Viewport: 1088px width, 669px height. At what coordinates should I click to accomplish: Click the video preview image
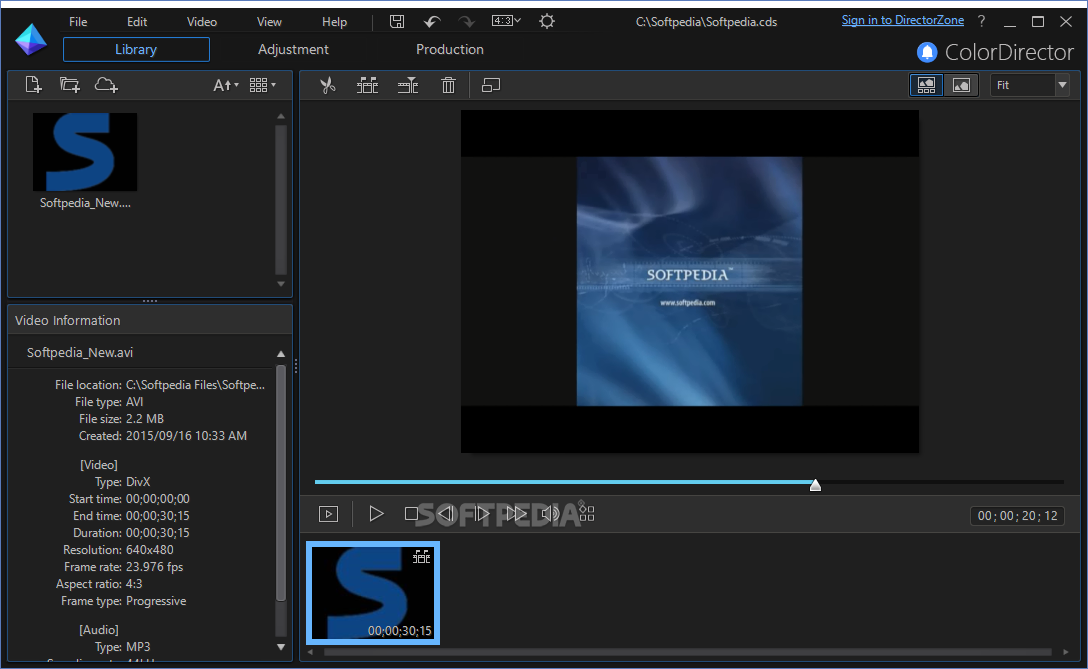coord(689,281)
